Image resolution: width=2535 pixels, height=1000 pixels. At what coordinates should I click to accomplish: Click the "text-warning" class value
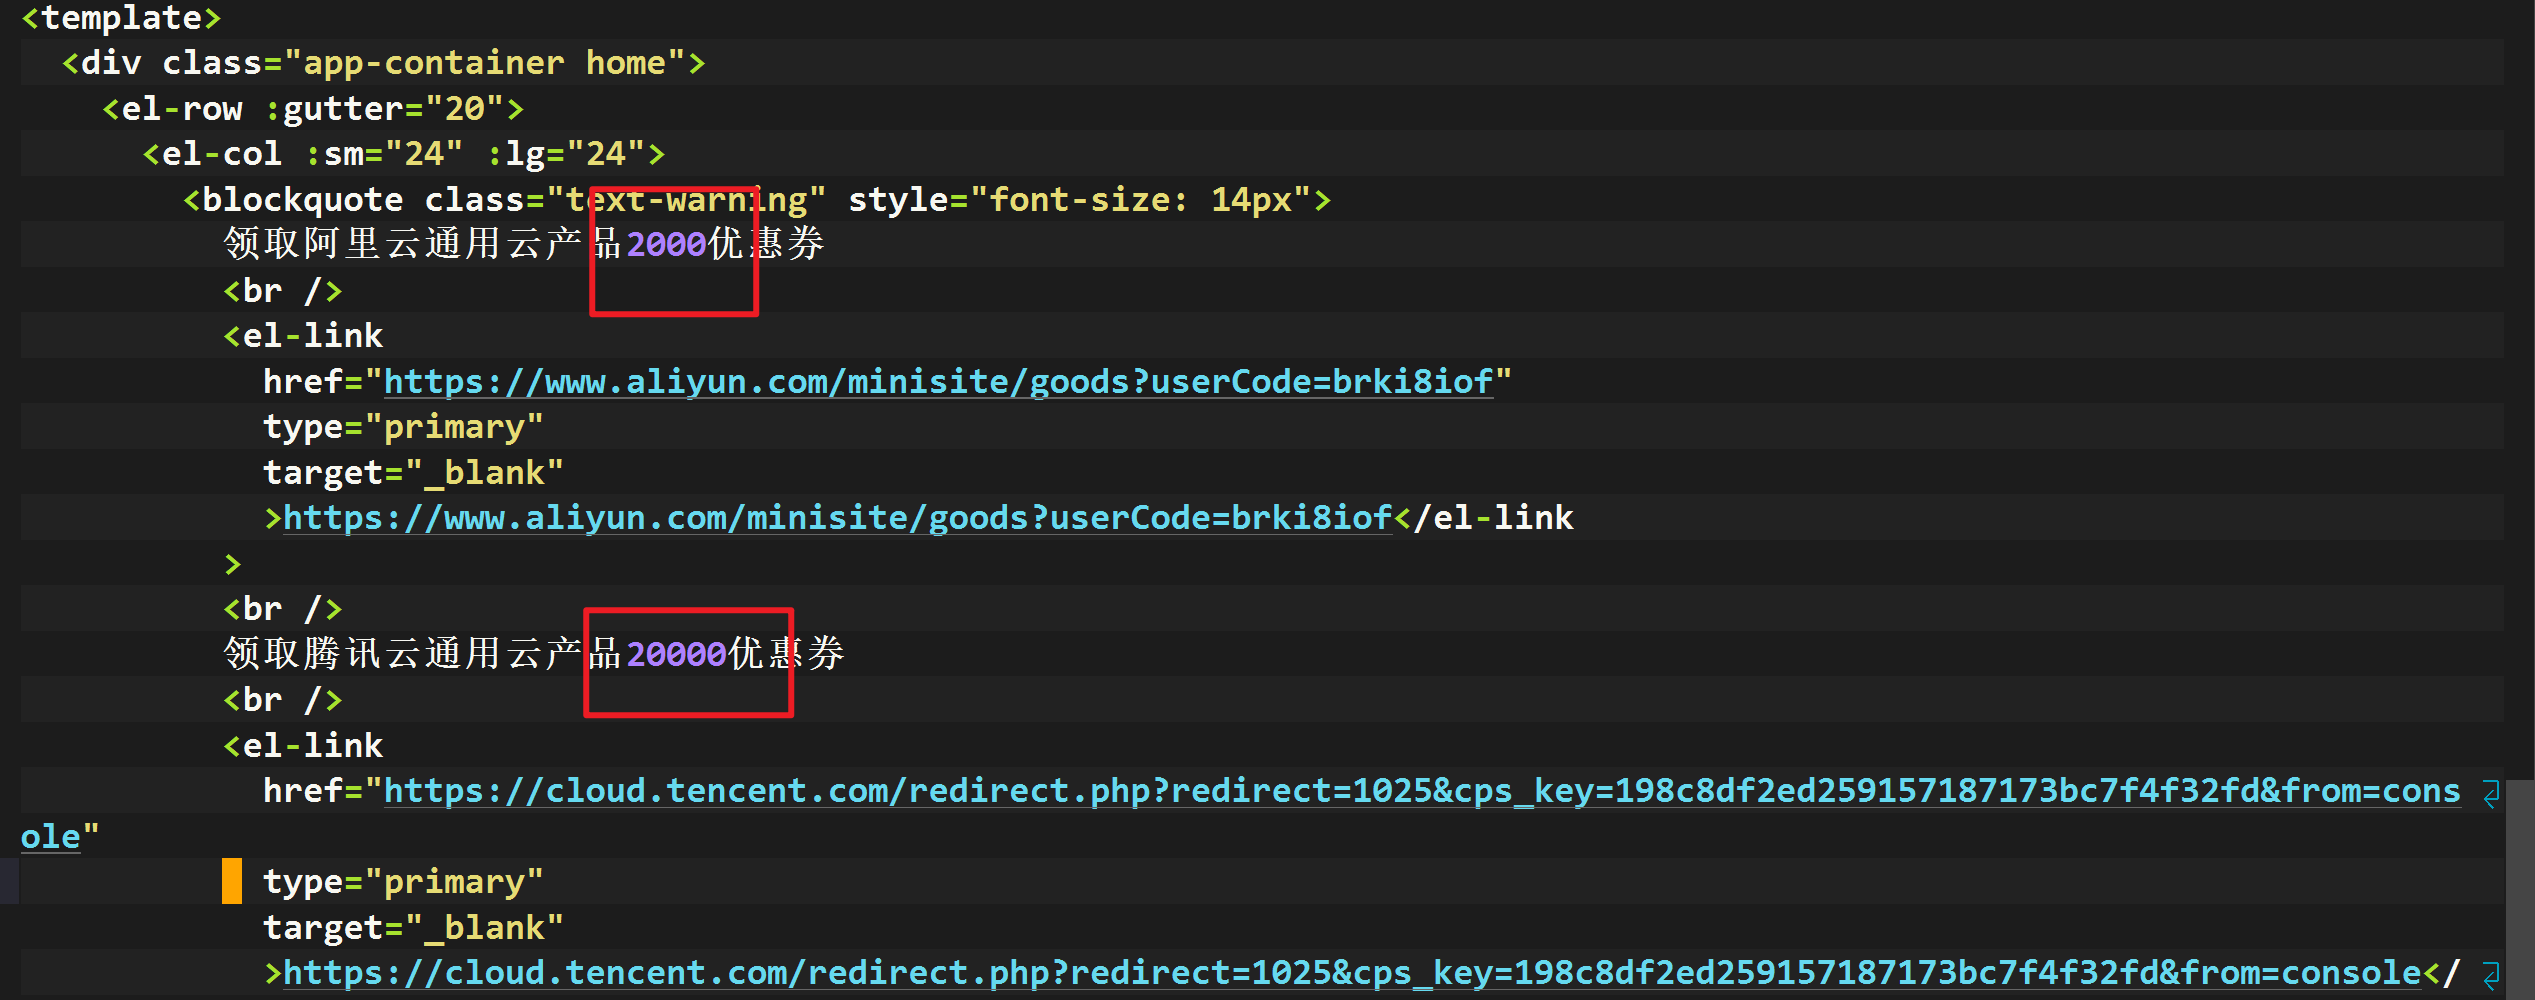(687, 200)
